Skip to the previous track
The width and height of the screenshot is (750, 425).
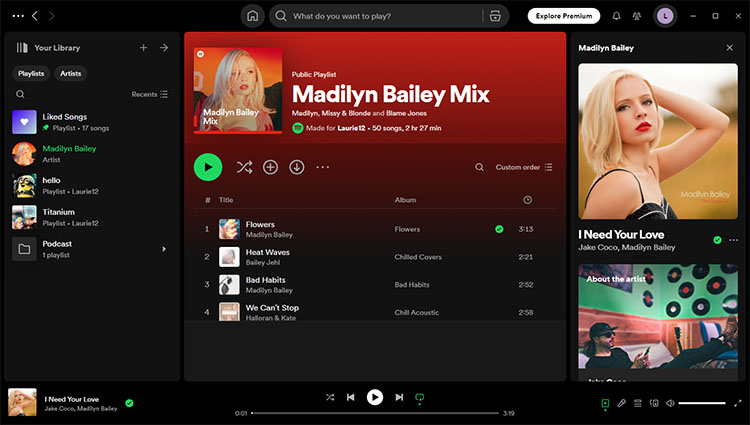[351, 397]
